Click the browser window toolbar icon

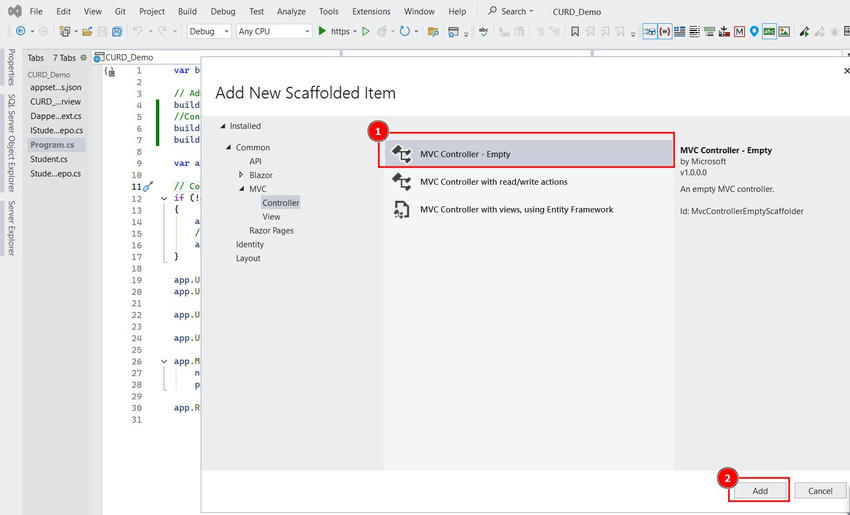click(453, 31)
